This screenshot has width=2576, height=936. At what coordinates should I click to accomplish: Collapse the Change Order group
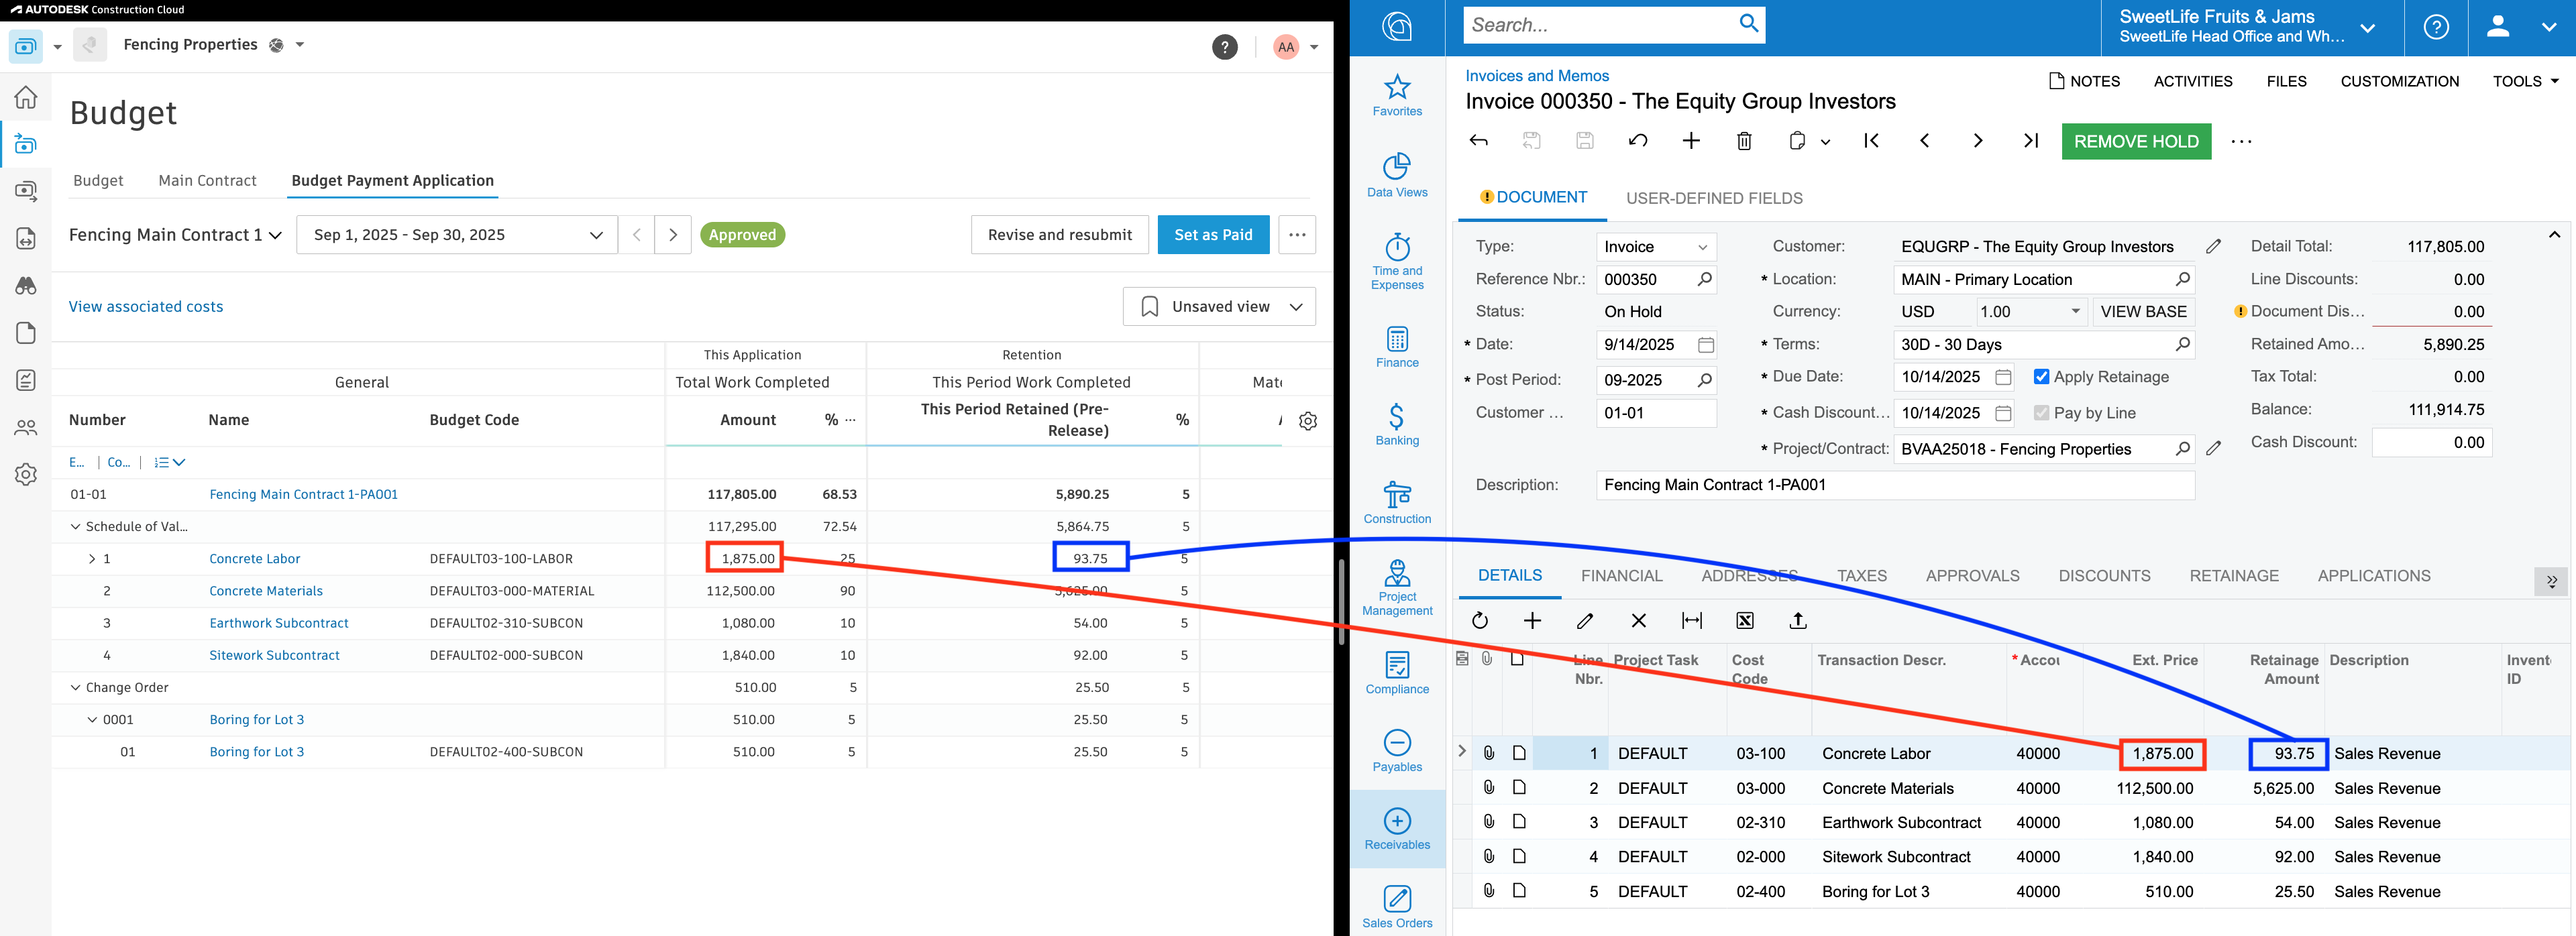76,687
